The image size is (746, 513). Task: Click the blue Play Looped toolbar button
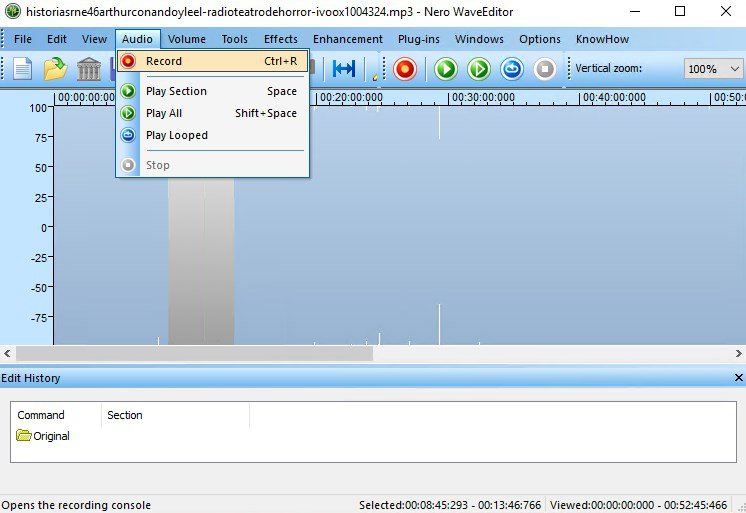tap(512, 69)
